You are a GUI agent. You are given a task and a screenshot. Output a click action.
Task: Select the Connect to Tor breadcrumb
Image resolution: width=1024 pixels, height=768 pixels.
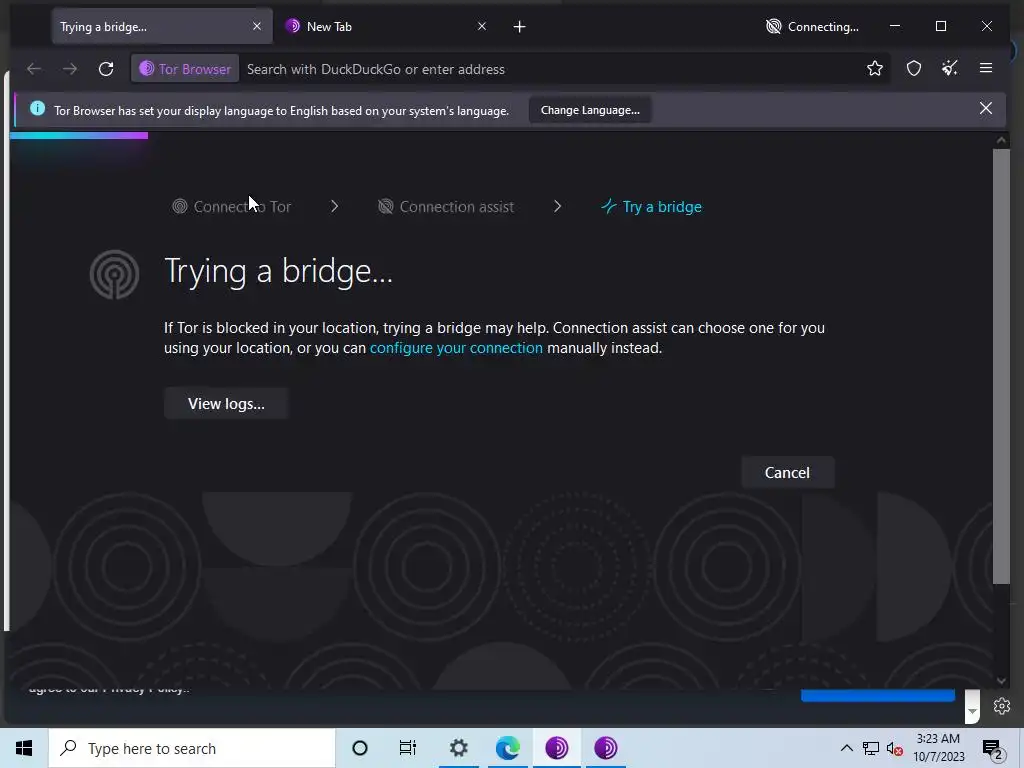tap(232, 206)
